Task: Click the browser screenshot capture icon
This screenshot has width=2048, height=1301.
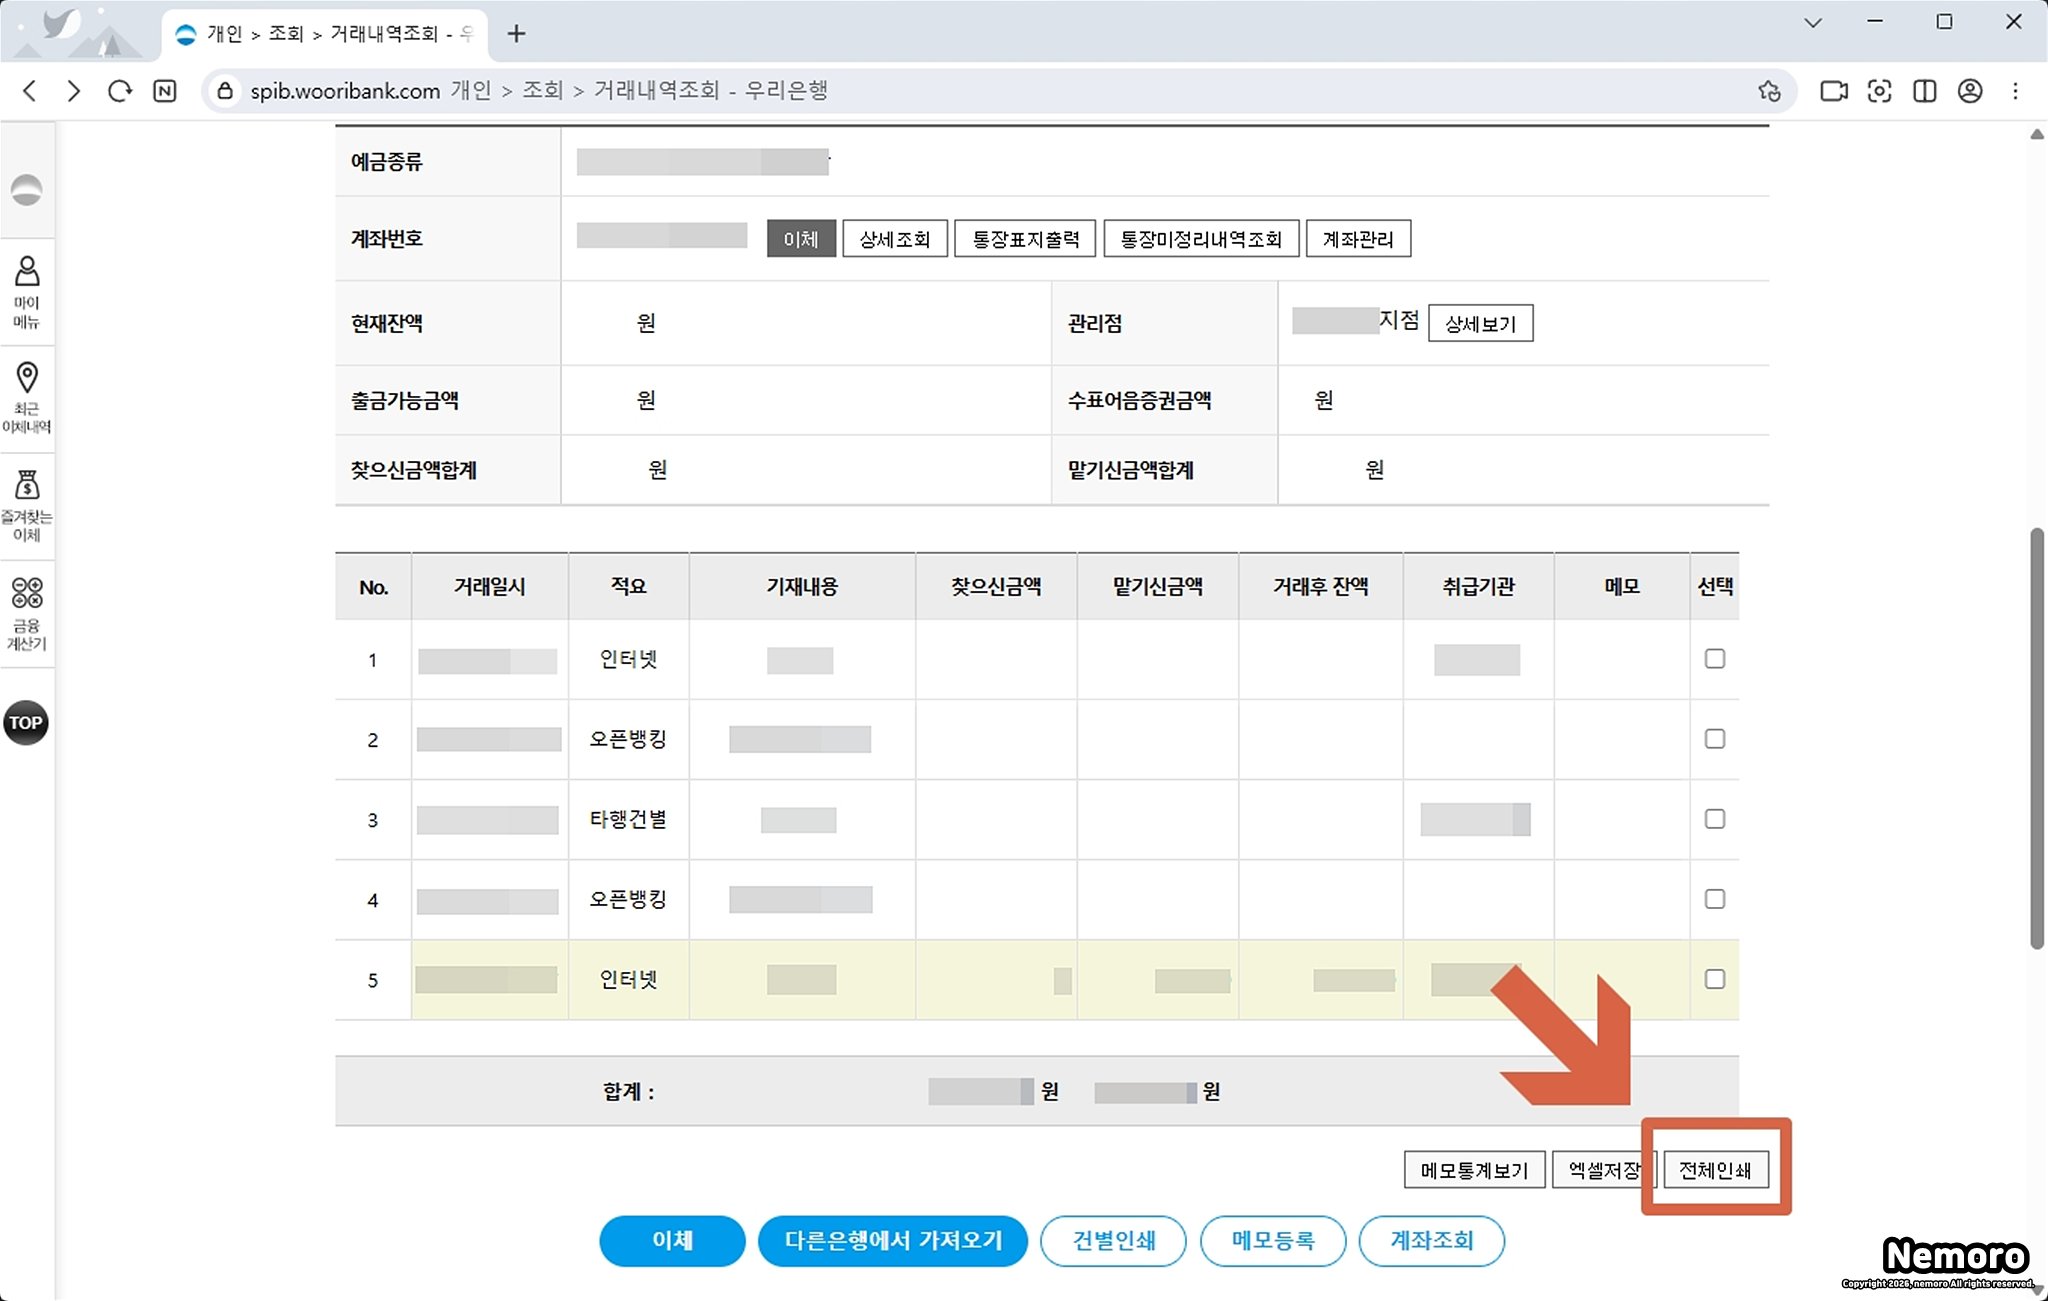Action: pyautogui.click(x=1879, y=91)
